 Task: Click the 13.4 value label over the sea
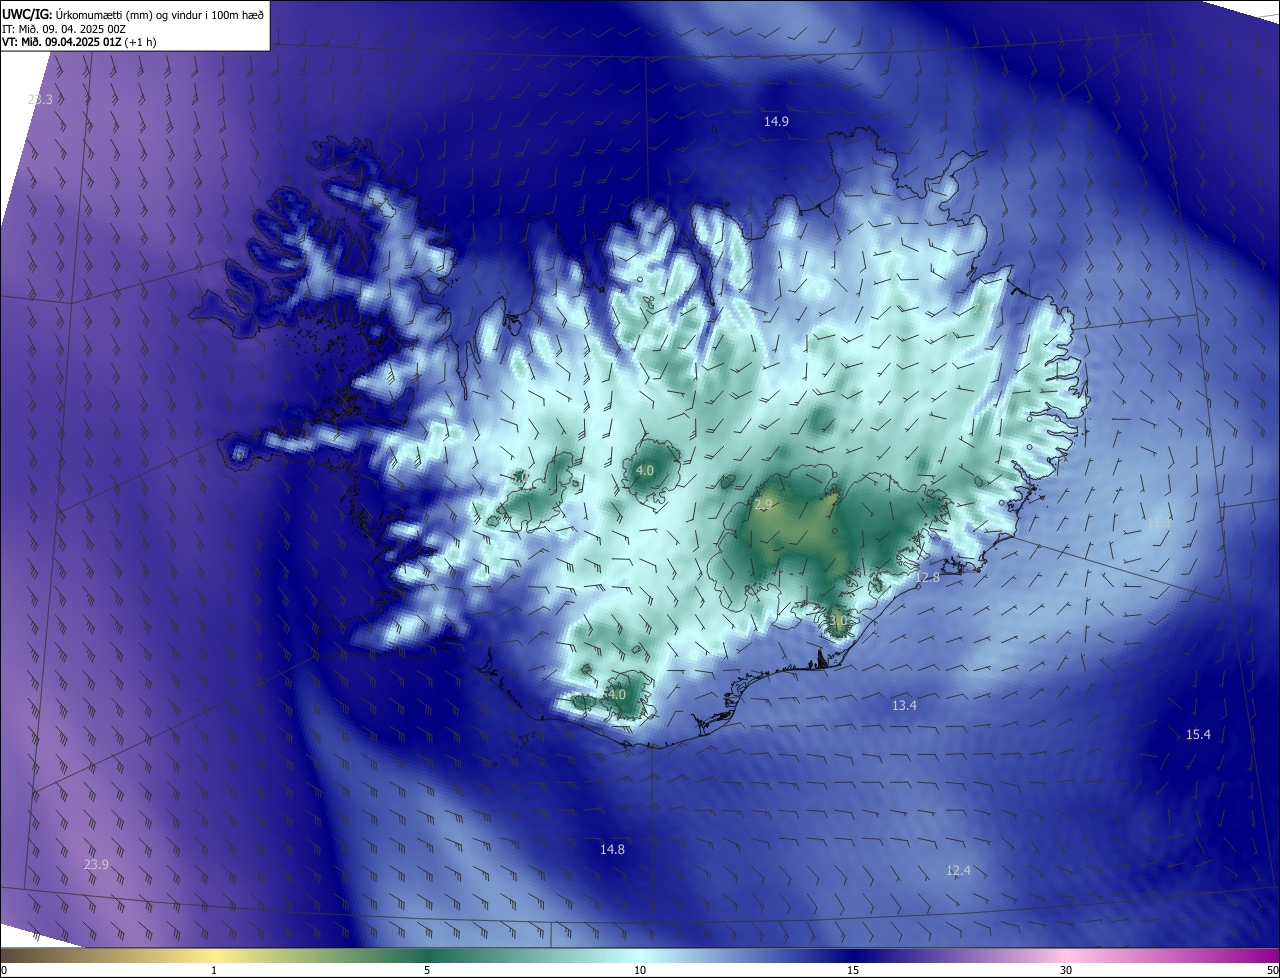click(x=904, y=706)
